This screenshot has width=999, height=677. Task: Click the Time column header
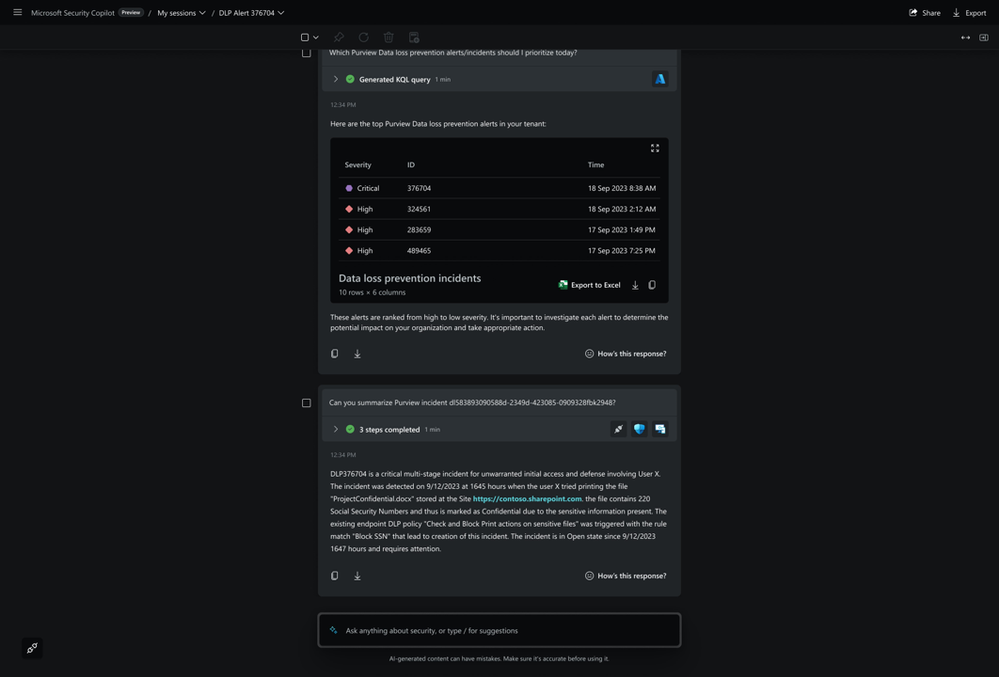[596, 165]
